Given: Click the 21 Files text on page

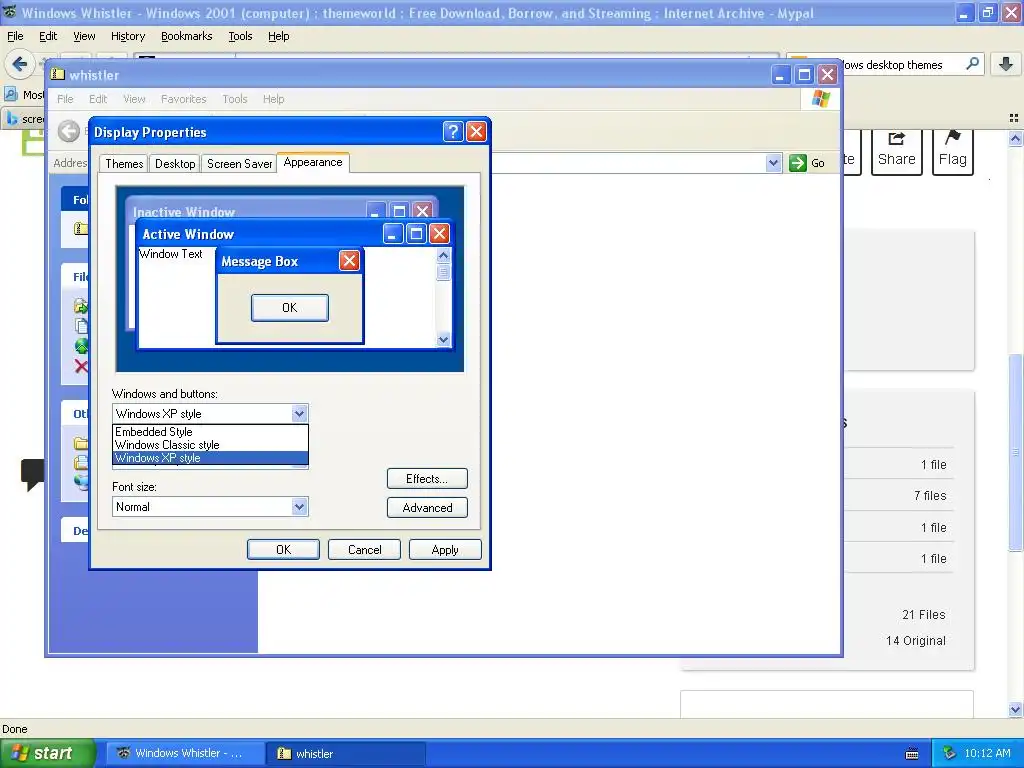Looking at the screenshot, I should [x=923, y=615].
